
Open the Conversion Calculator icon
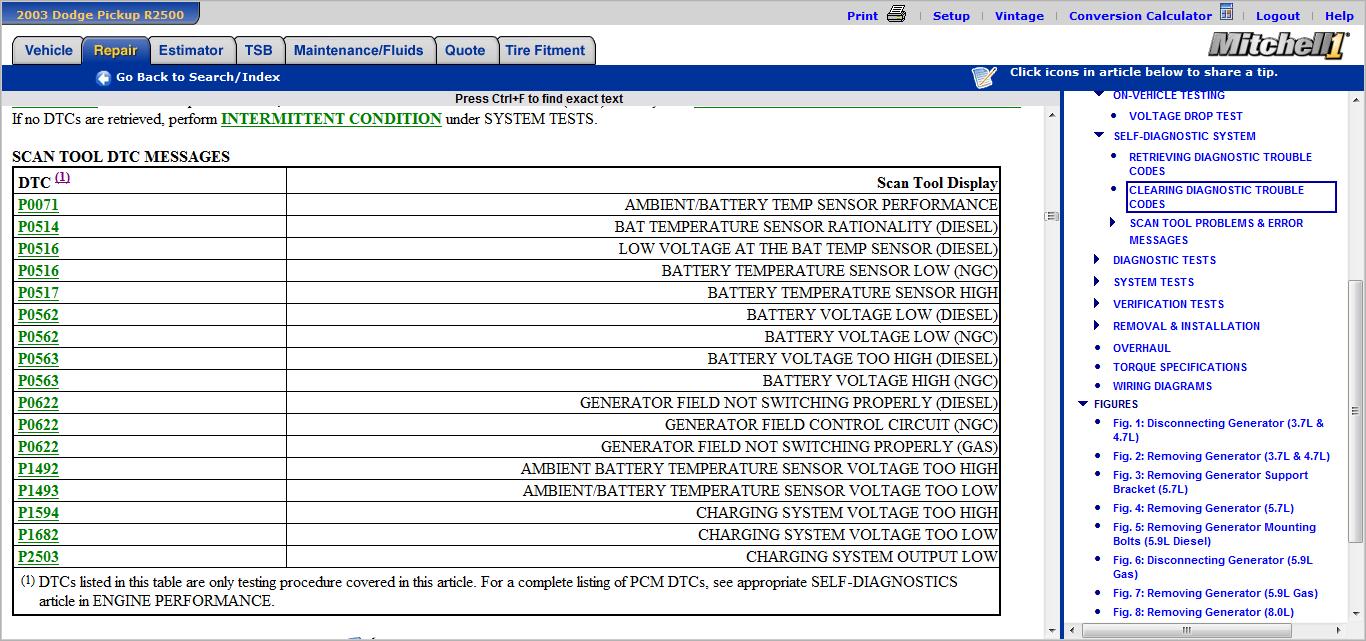1226,13
